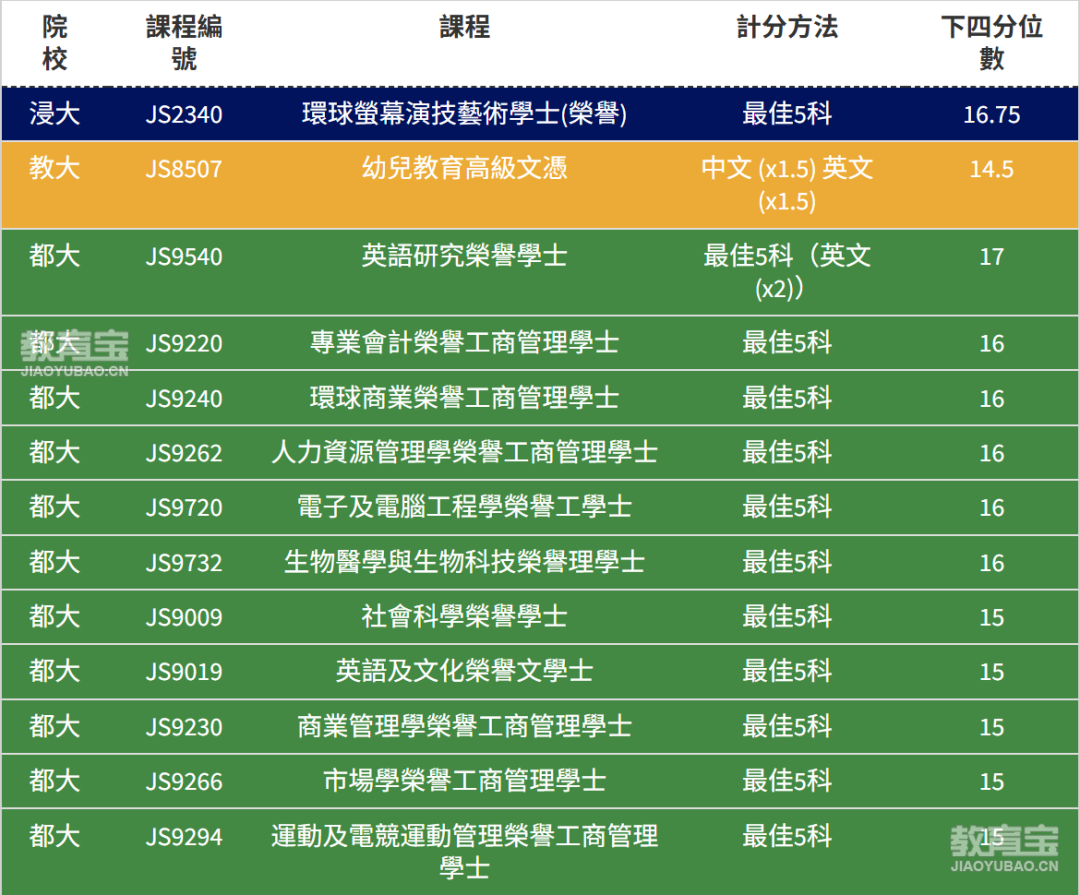Viewport: 1080px width, 895px height.
Task: Select course code JS9220
Action: coord(184,343)
